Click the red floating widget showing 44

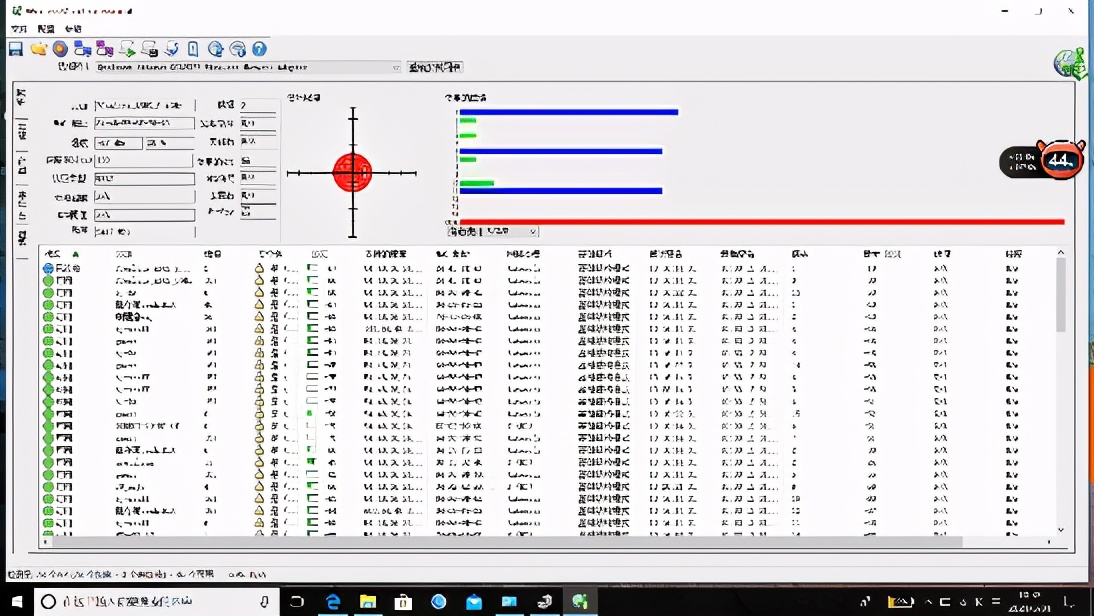tap(1059, 160)
